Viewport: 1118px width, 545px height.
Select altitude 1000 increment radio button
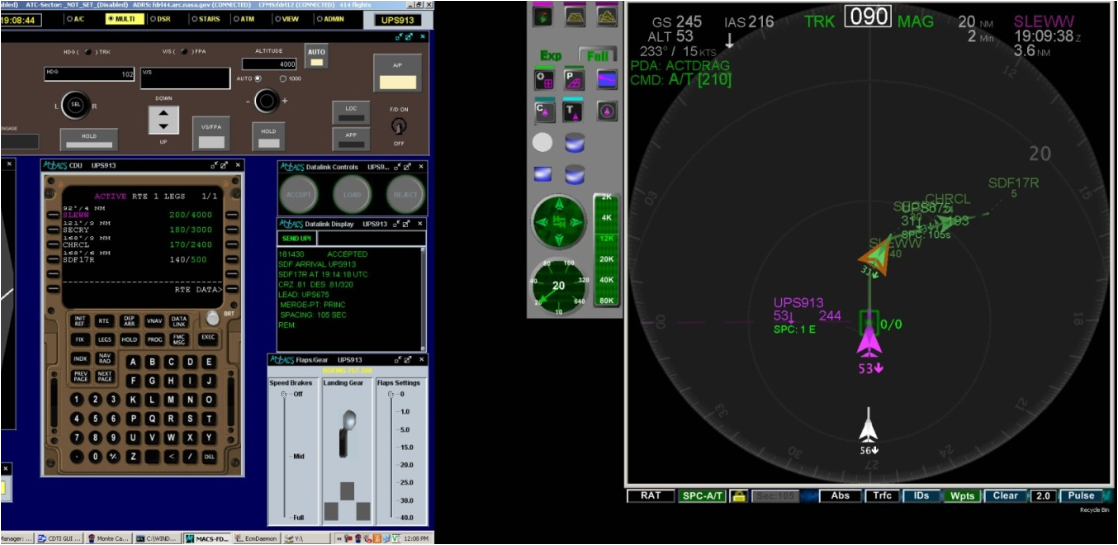[x=282, y=78]
